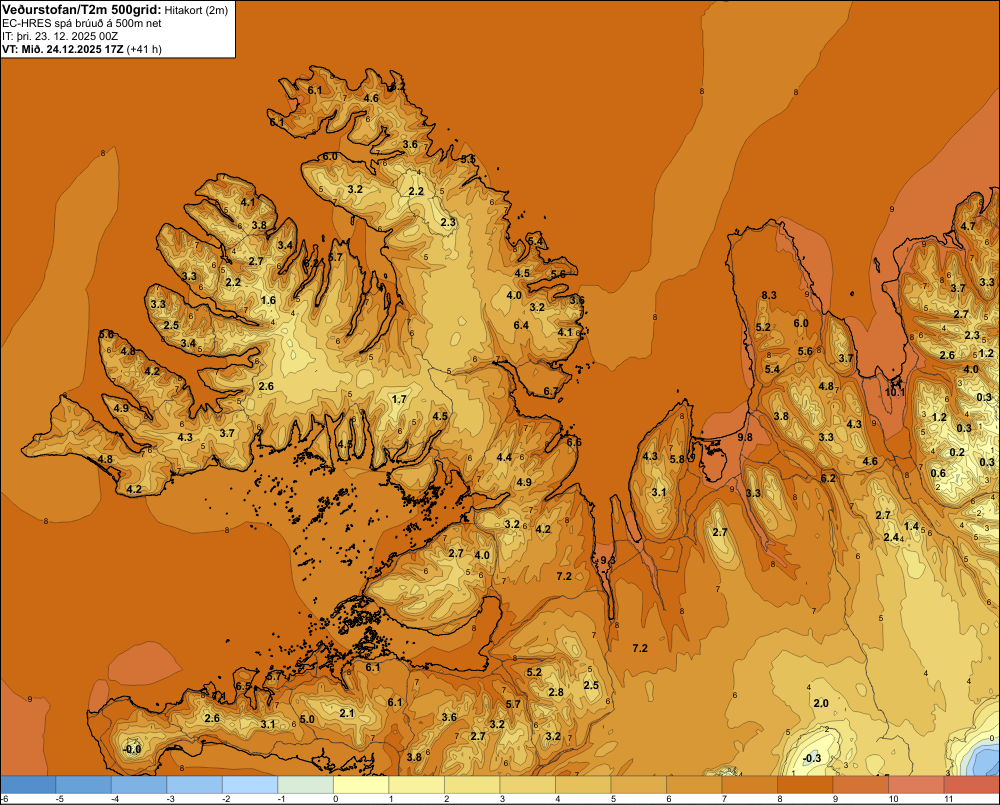Click the legend swatch between -1 and 0
The height and width of the screenshot is (805, 1000).
(x=305, y=785)
